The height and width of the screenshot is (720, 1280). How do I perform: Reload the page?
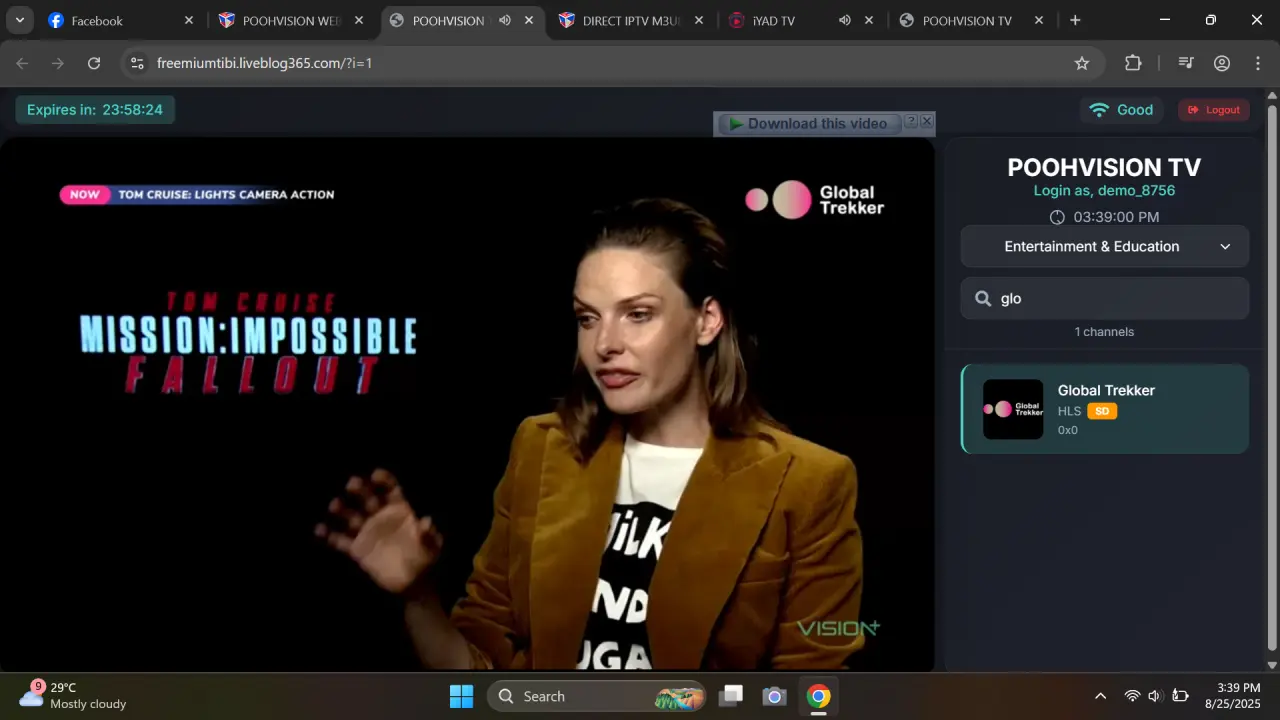pos(94,63)
